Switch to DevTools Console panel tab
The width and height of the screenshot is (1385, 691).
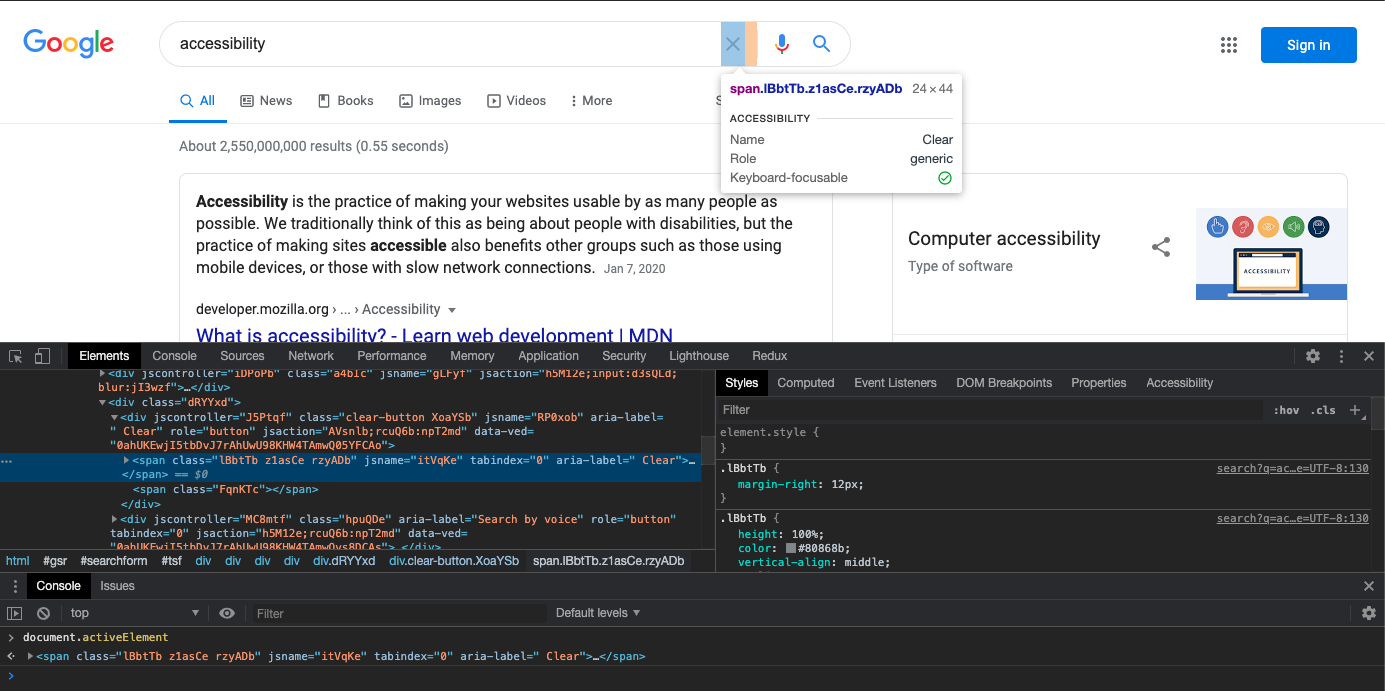coord(174,356)
